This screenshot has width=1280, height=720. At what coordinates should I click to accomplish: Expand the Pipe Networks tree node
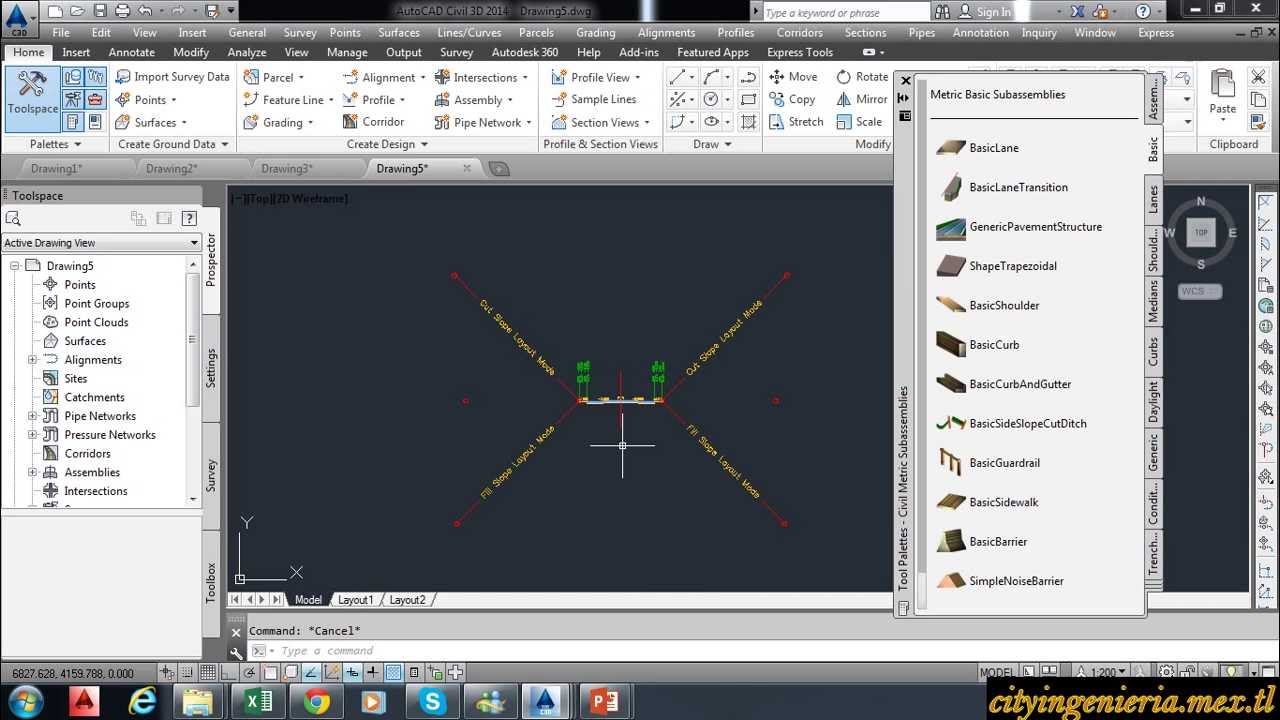[32, 416]
